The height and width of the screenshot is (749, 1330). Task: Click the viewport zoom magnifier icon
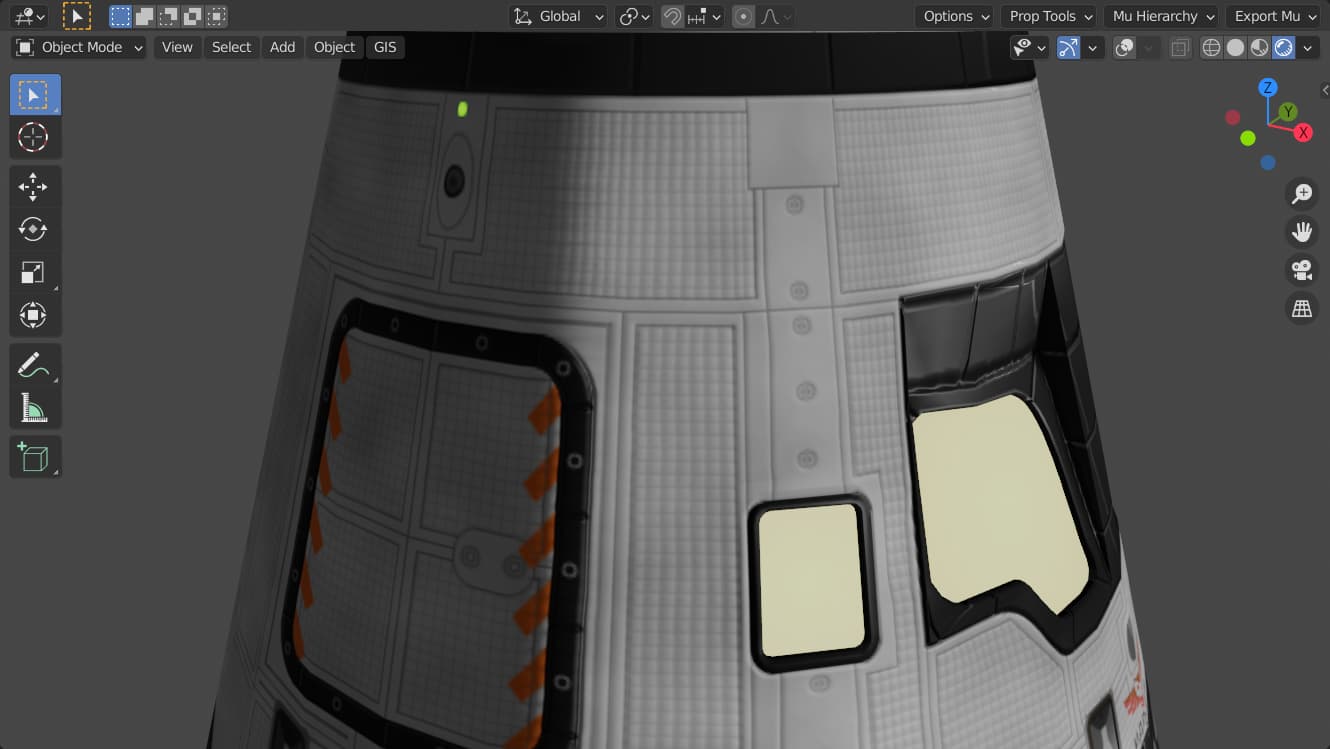coord(1302,194)
